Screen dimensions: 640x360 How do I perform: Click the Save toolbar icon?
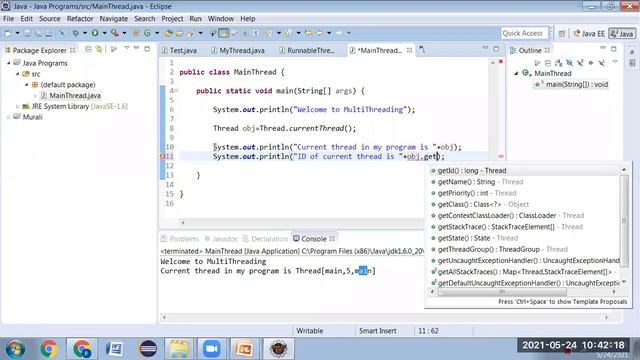coord(27,33)
